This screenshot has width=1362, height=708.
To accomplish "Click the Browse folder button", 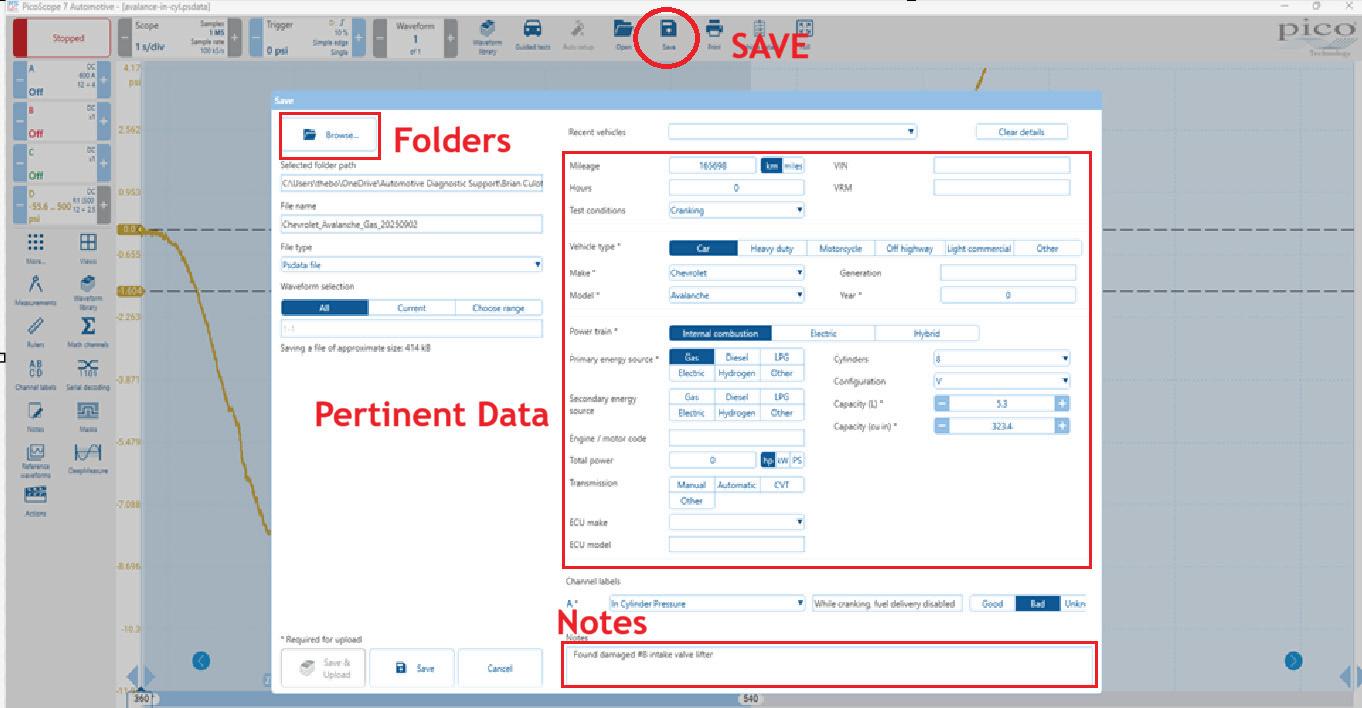I will [330, 135].
